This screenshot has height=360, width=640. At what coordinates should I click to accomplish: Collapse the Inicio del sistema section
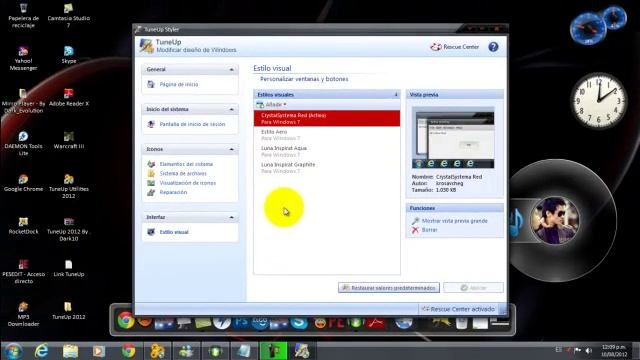tap(231, 109)
